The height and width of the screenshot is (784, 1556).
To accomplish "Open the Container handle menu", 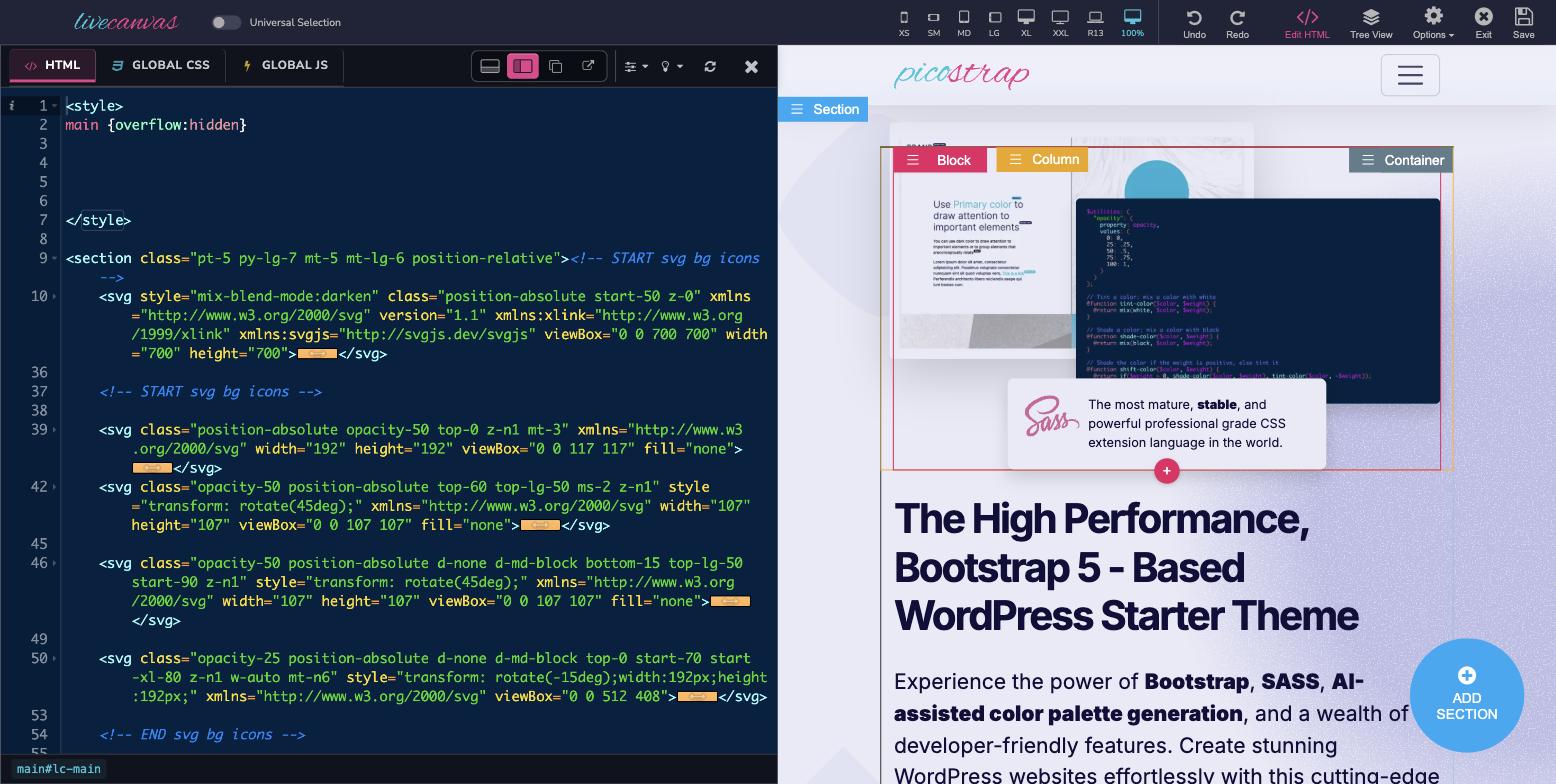I will click(1401, 160).
